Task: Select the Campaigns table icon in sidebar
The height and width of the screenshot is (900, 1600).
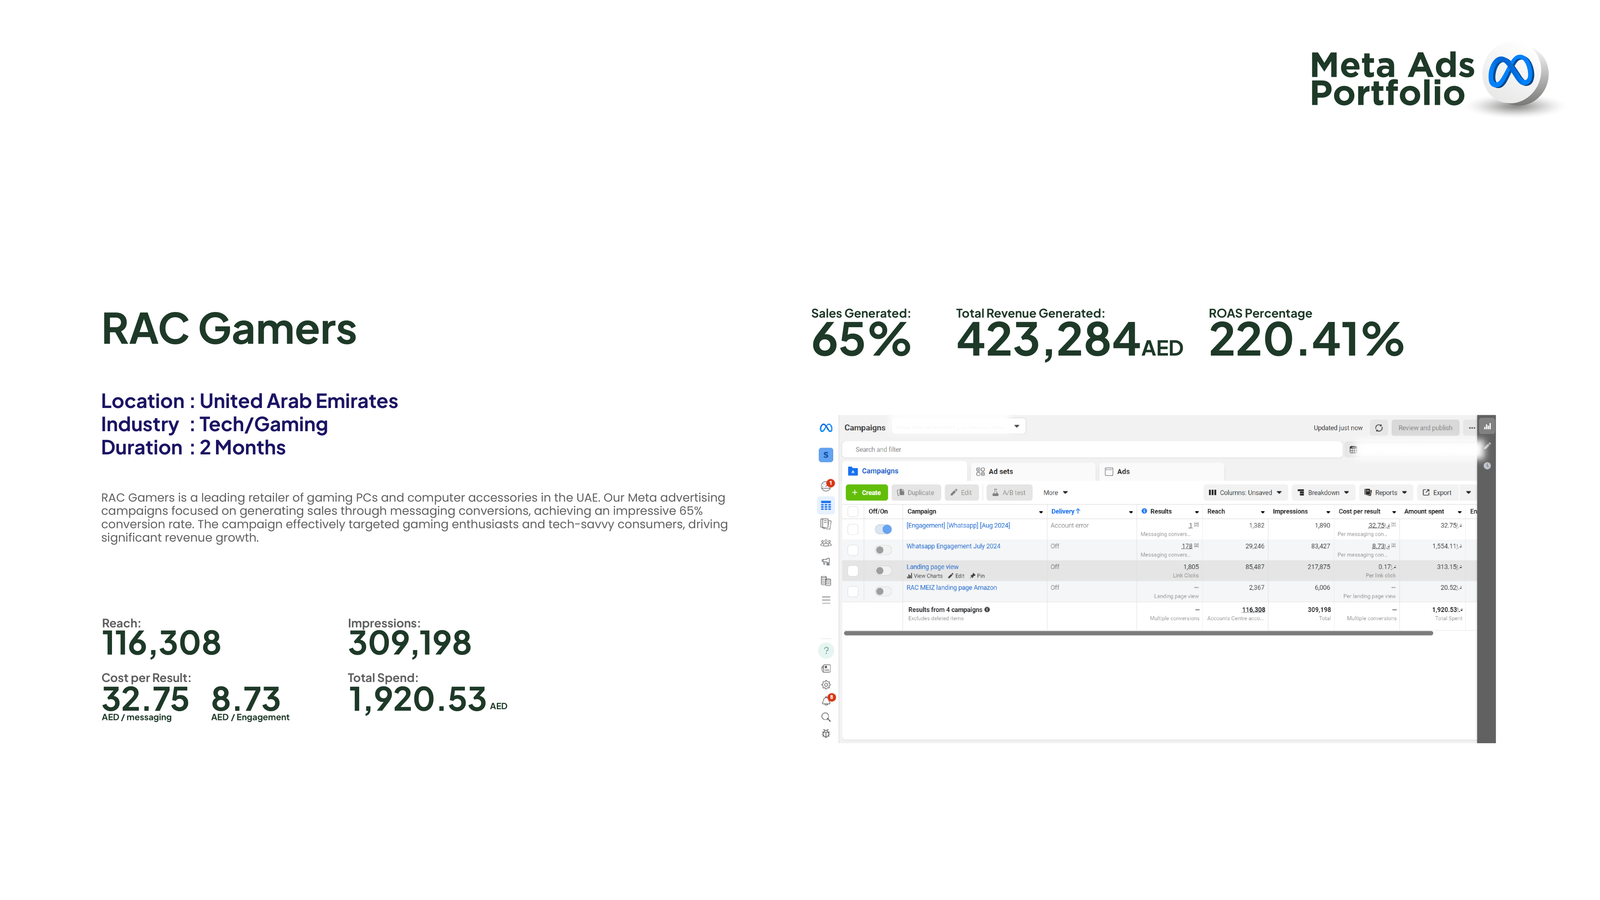Action: 826,506
